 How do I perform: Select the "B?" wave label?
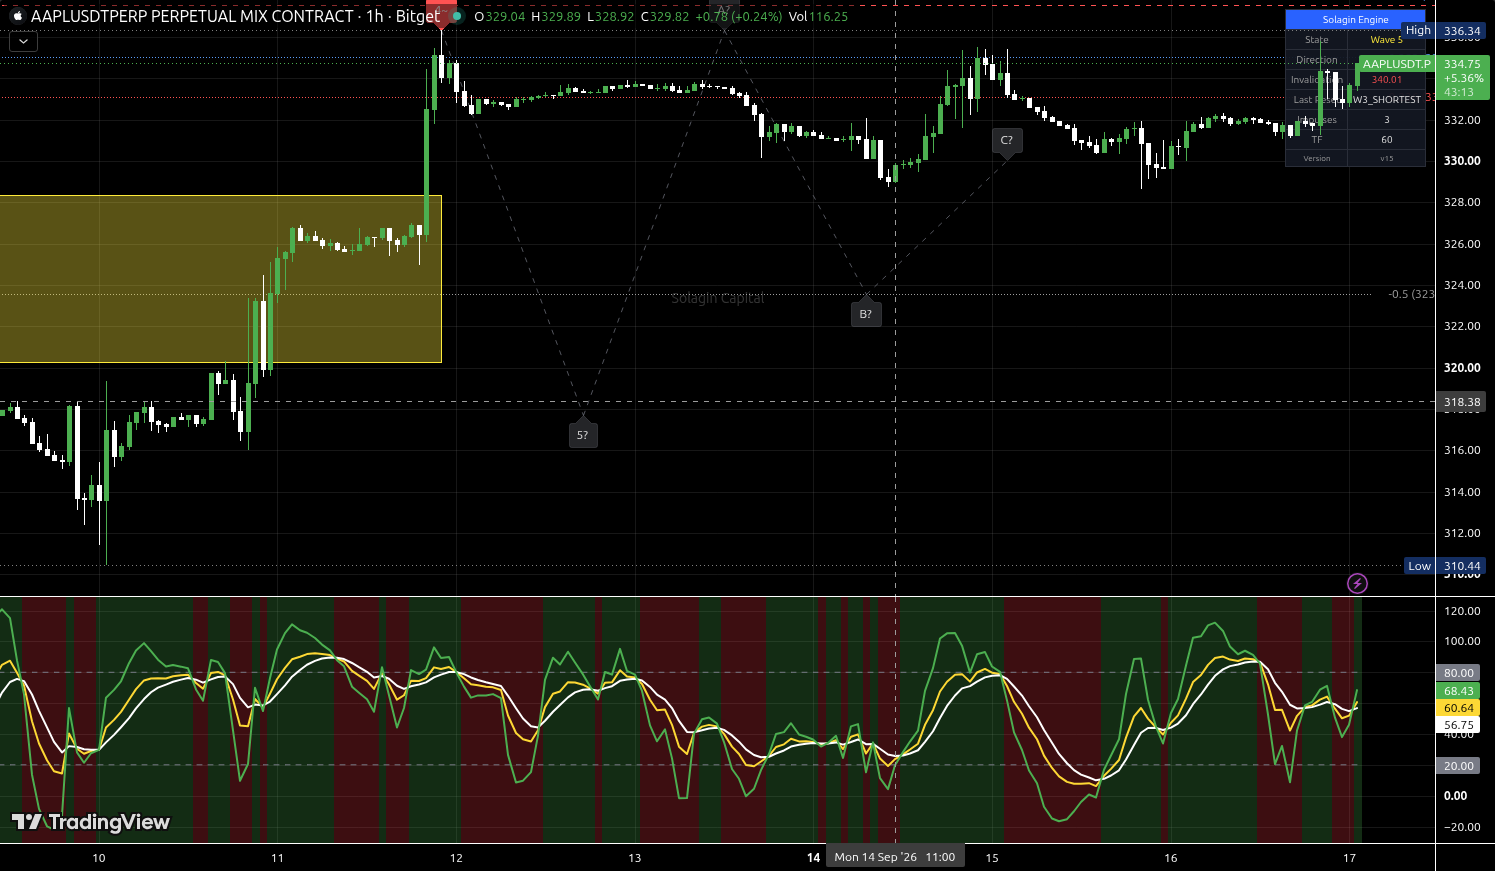866,314
